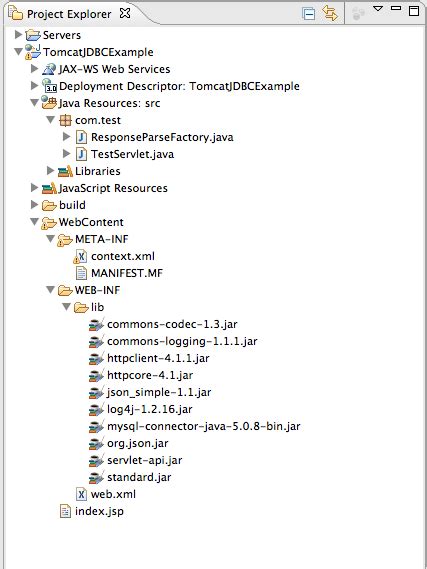The image size is (427, 569).
Task: Collapse the WebContent folder arrow
Action: pyautogui.click(x=34, y=222)
